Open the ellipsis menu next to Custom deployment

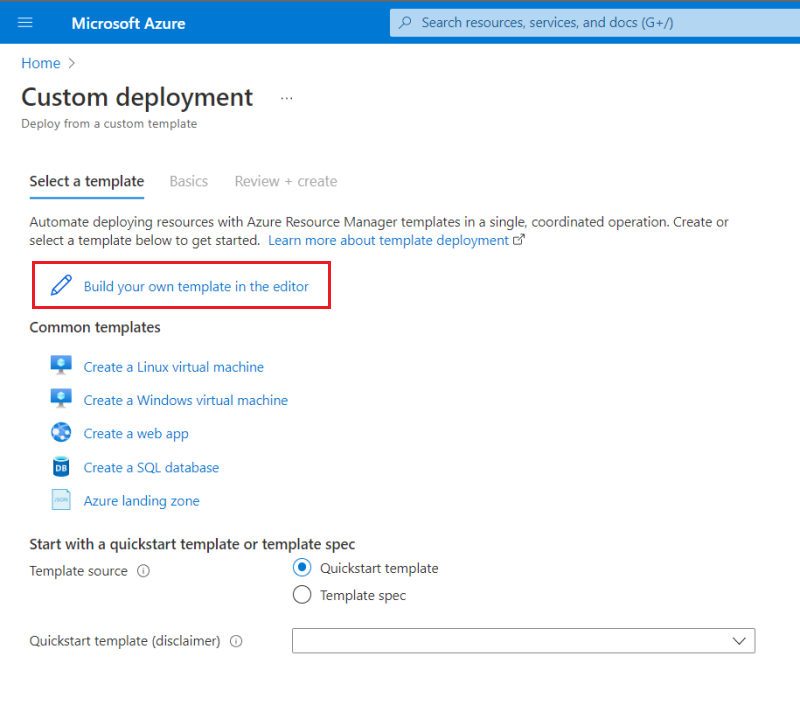coord(287,98)
